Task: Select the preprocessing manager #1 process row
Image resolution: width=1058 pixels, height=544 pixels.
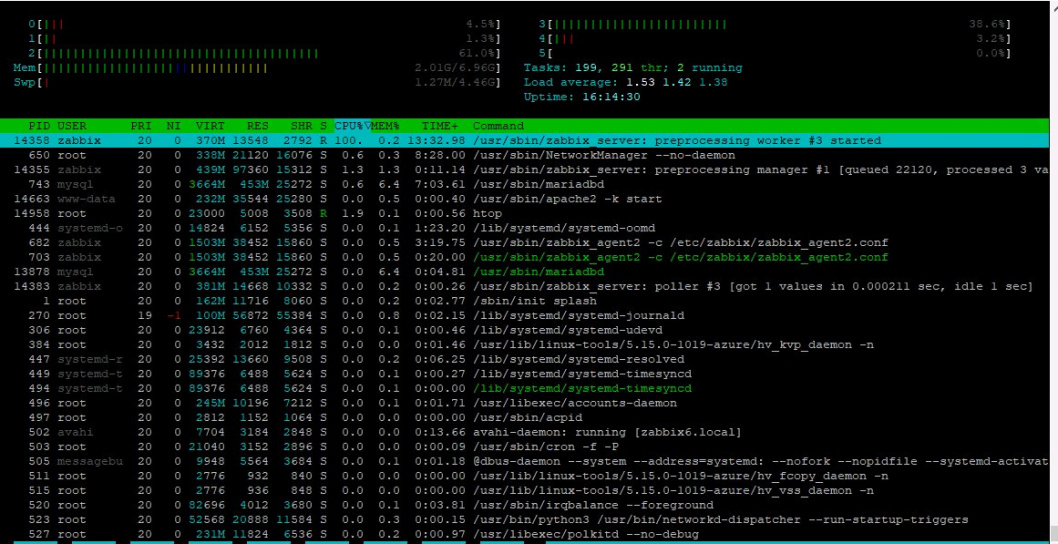Action: pos(525,170)
